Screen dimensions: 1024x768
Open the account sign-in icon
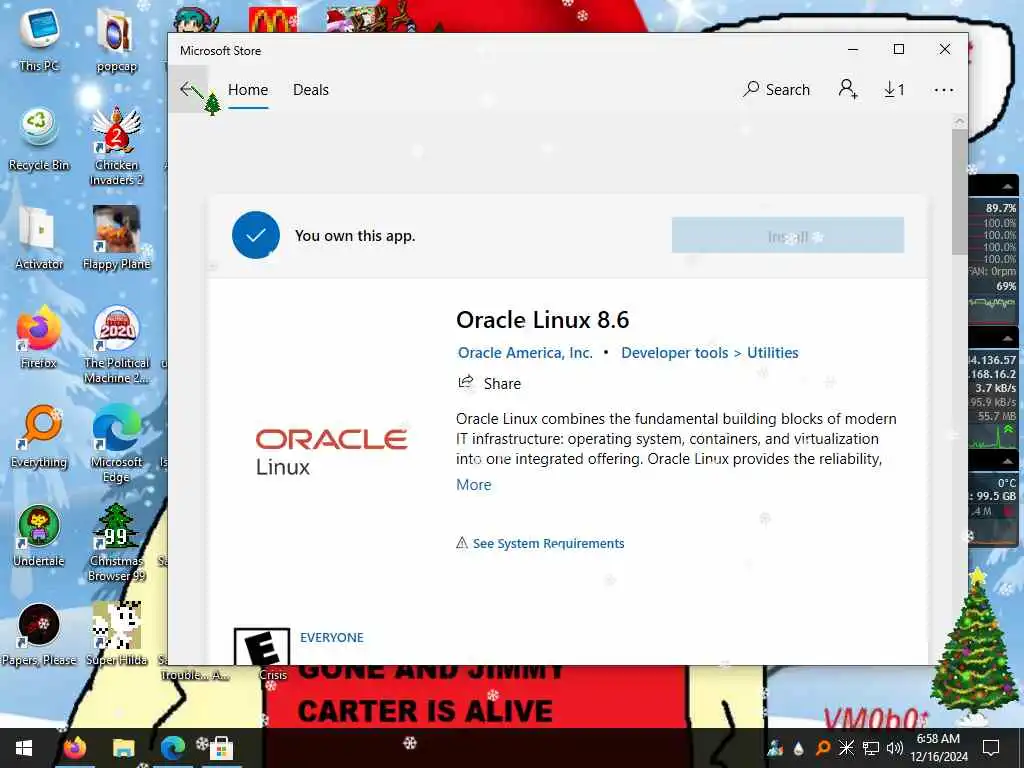(x=848, y=89)
